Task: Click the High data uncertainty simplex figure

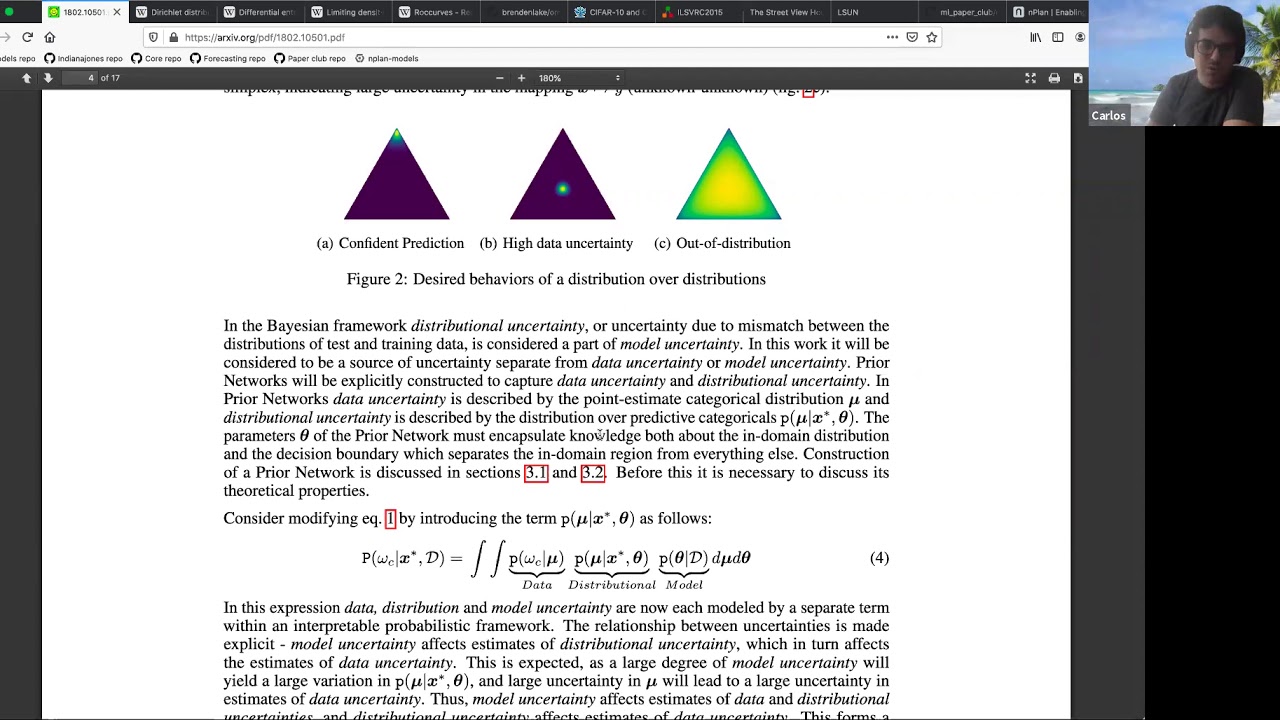Action: click(563, 174)
